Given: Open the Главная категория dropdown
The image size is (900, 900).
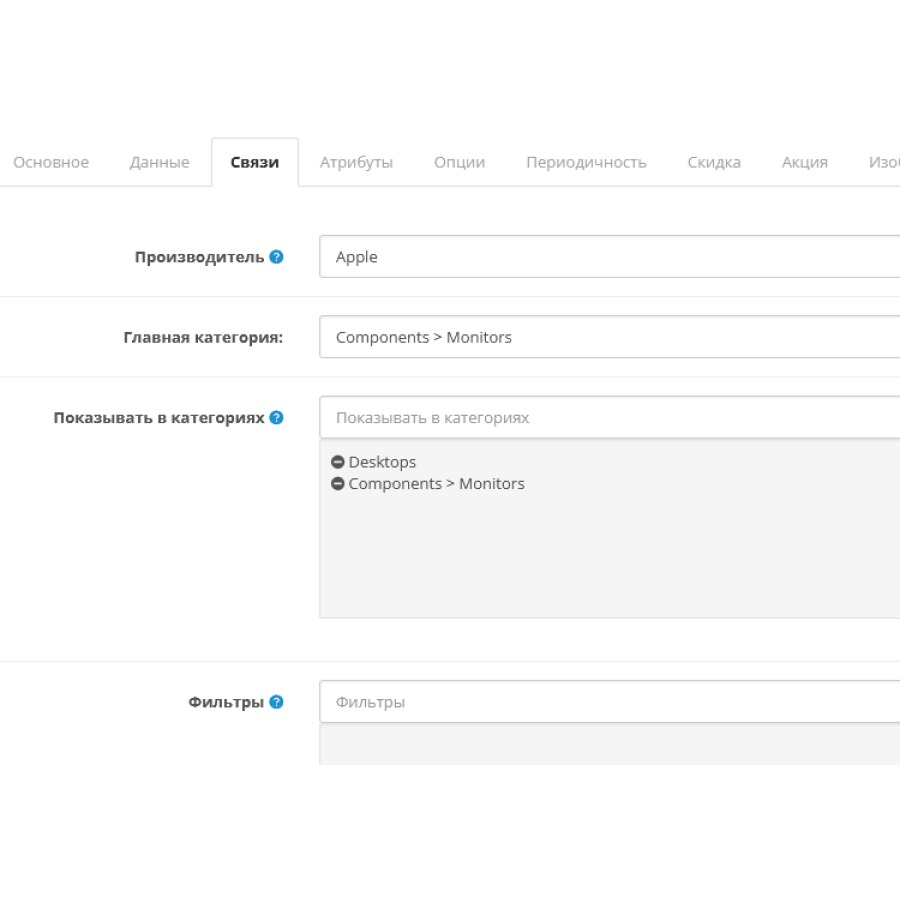Looking at the screenshot, I should click(x=610, y=337).
